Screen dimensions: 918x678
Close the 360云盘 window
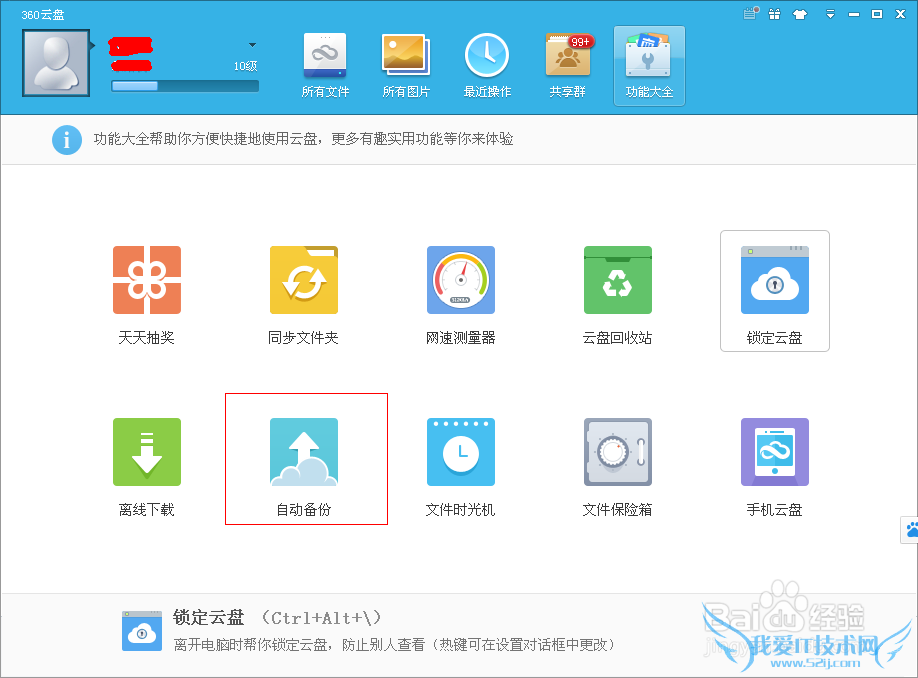[900, 14]
